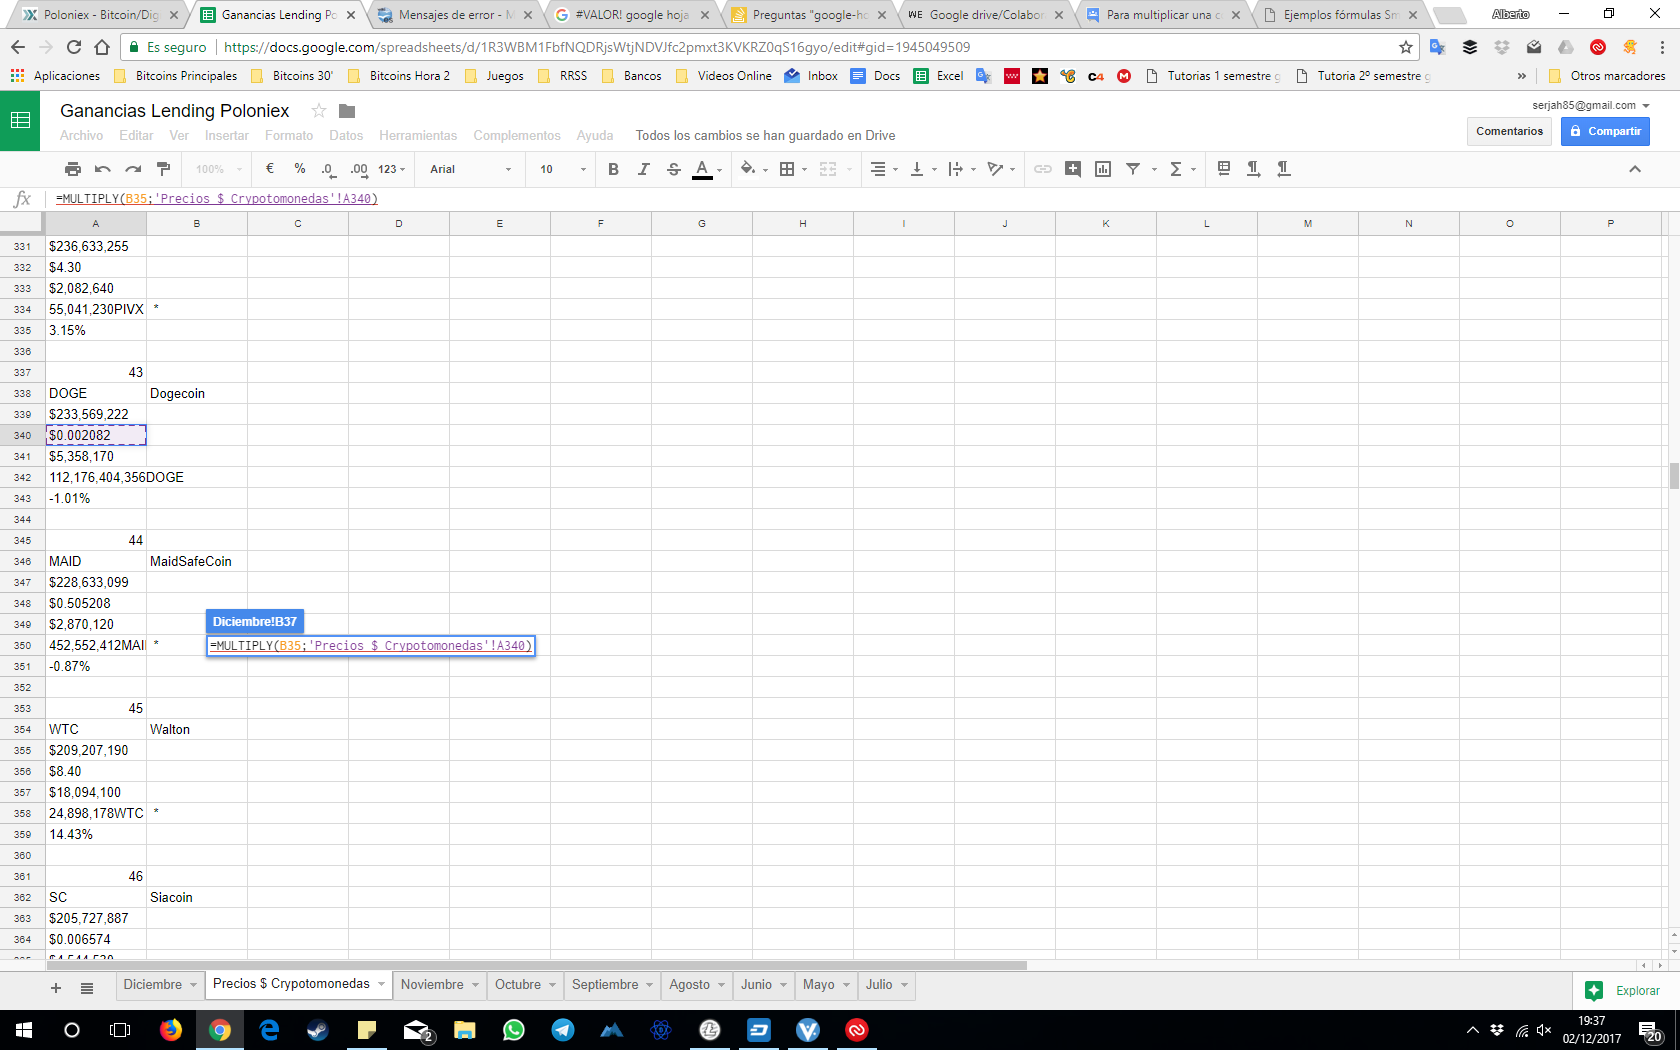Open text wrapping dropdown
This screenshot has height=1050, width=1680.
tap(961, 169)
